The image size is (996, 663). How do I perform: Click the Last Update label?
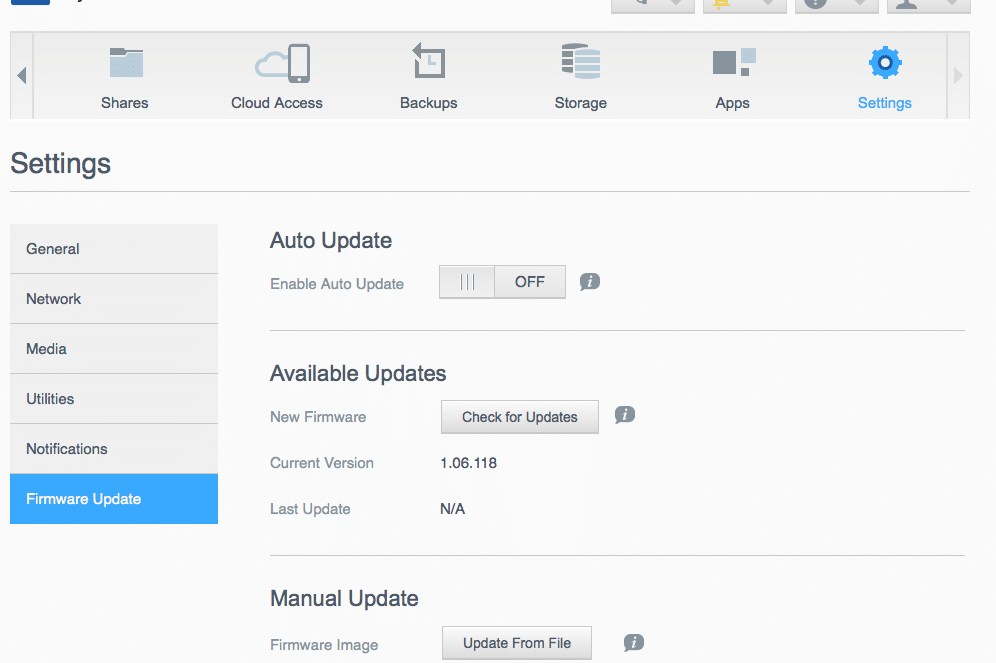pos(311,509)
